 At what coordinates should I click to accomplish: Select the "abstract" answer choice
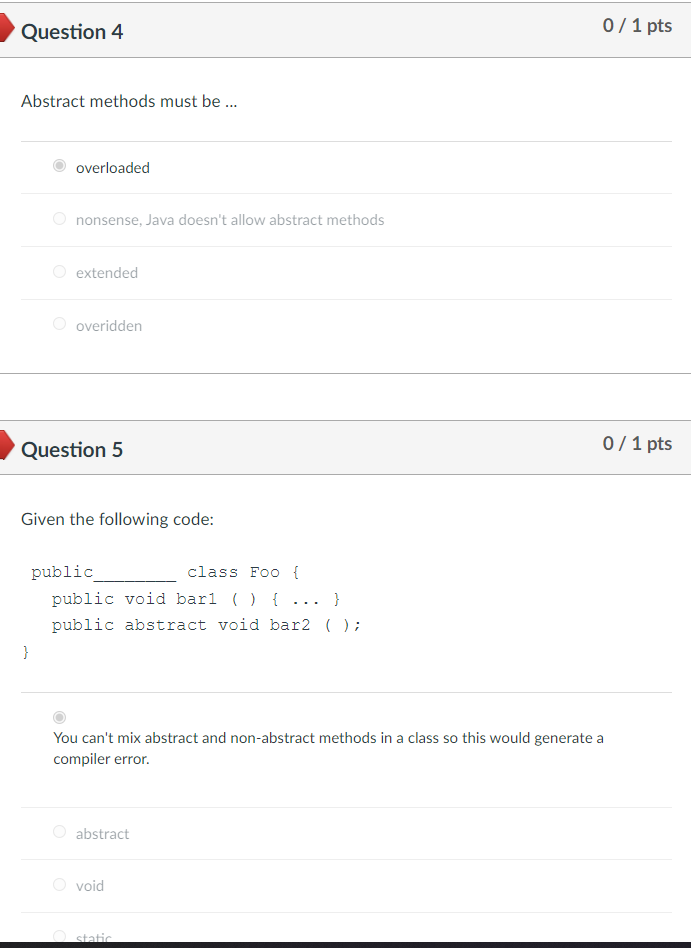pos(59,831)
